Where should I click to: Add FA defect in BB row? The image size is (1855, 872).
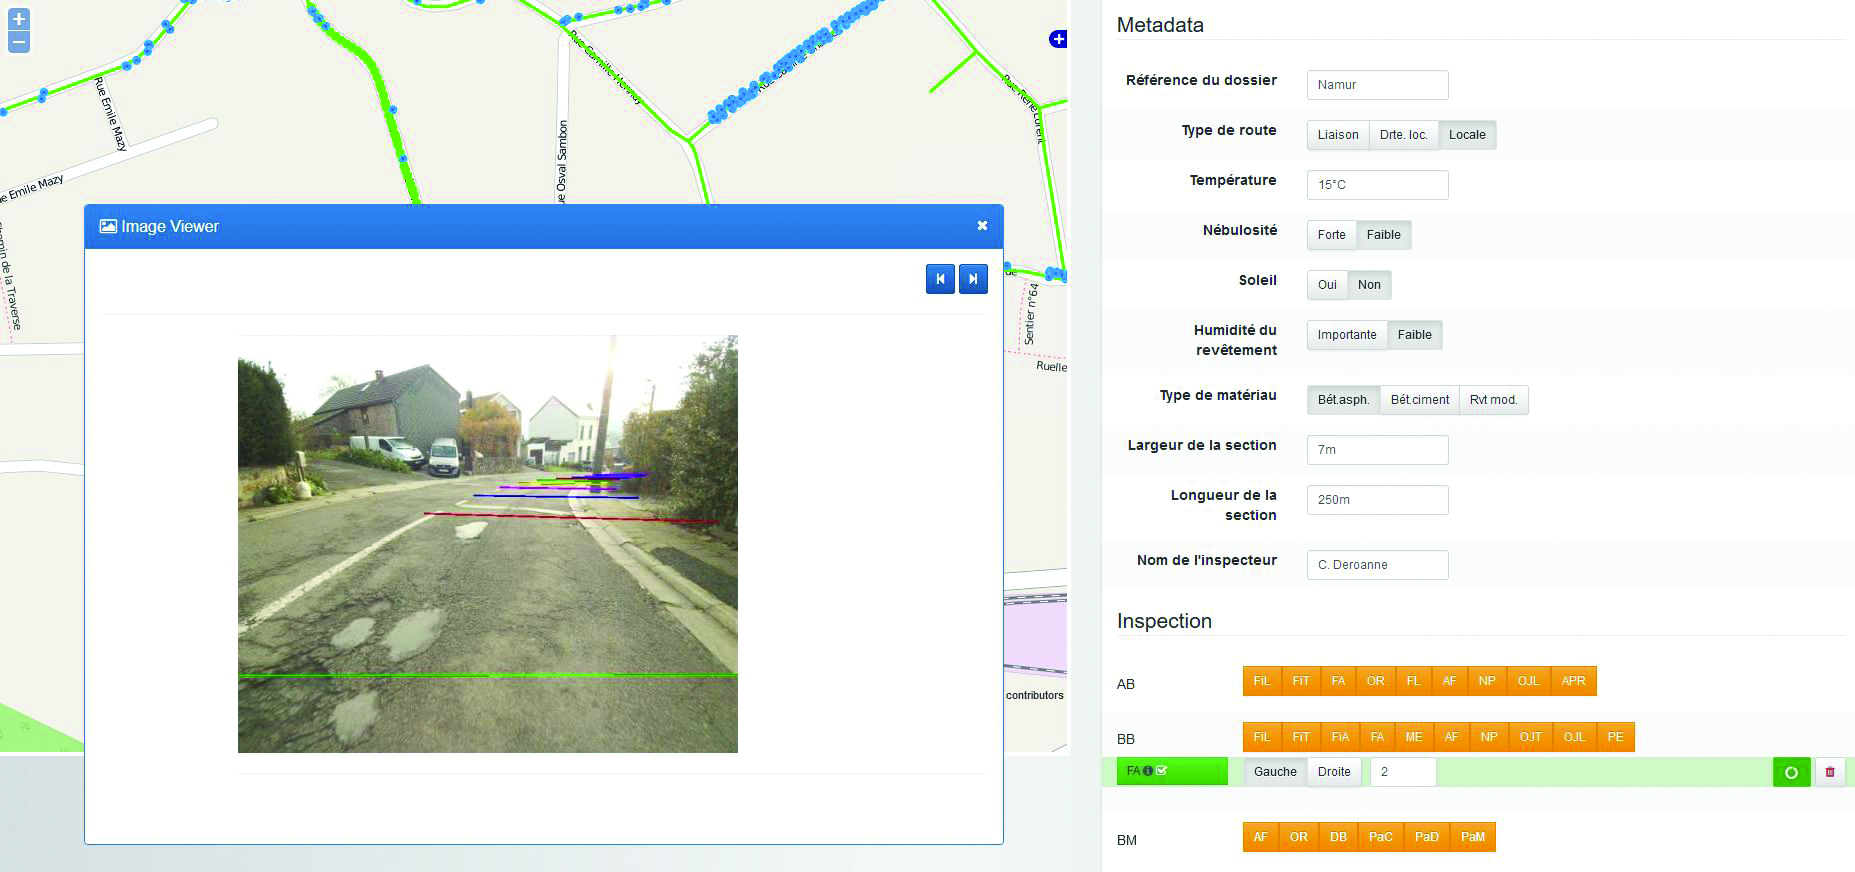click(1377, 737)
